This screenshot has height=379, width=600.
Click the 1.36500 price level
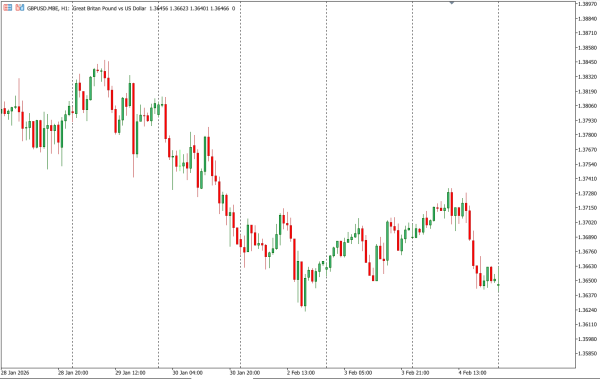pyautogui.click(x=588, y=281)
